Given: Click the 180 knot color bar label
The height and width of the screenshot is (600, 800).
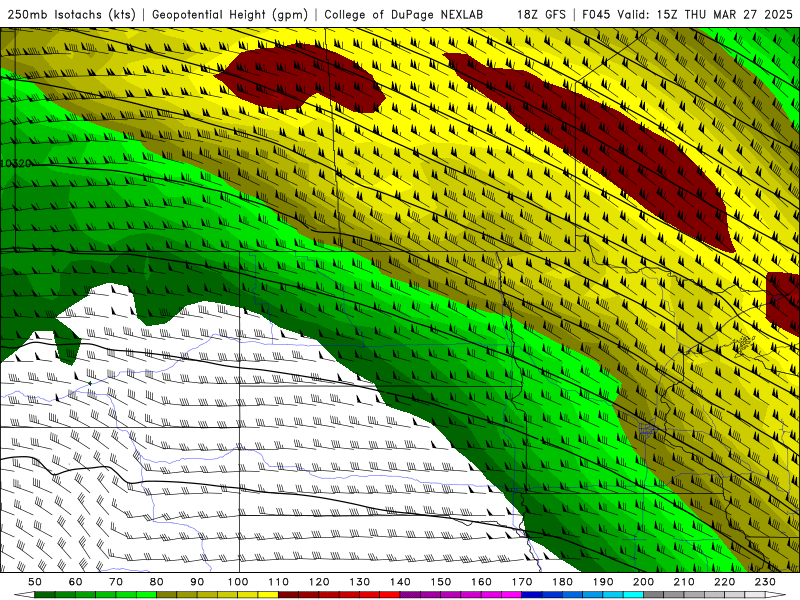Looking at the screenshot, I should [562, 582].
